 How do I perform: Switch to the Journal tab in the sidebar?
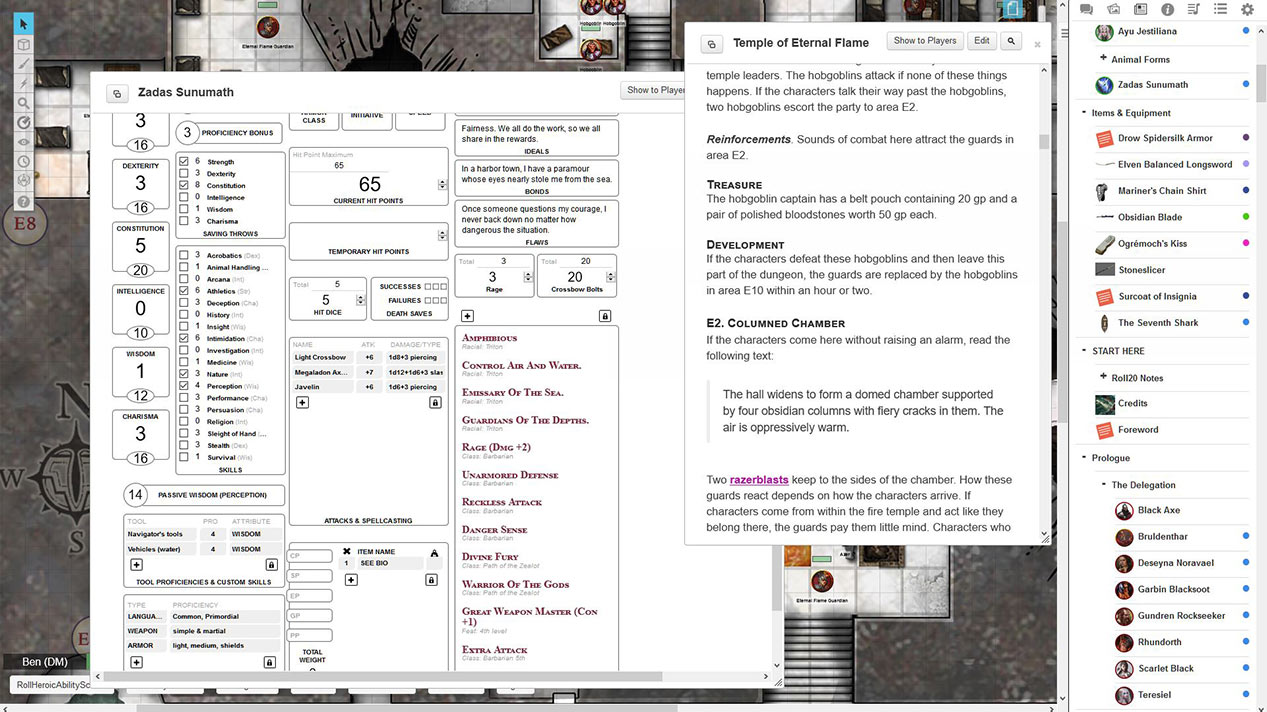(x=1141, y=9)
